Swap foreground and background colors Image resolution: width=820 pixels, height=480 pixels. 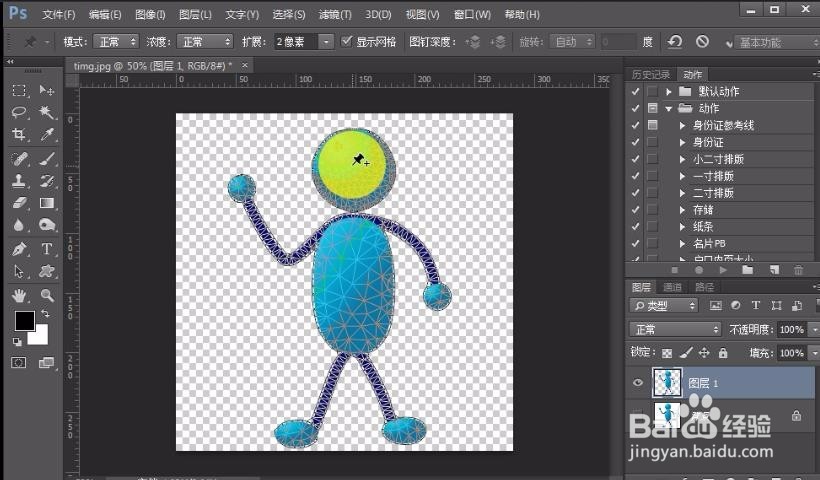(x=45, y=313)
